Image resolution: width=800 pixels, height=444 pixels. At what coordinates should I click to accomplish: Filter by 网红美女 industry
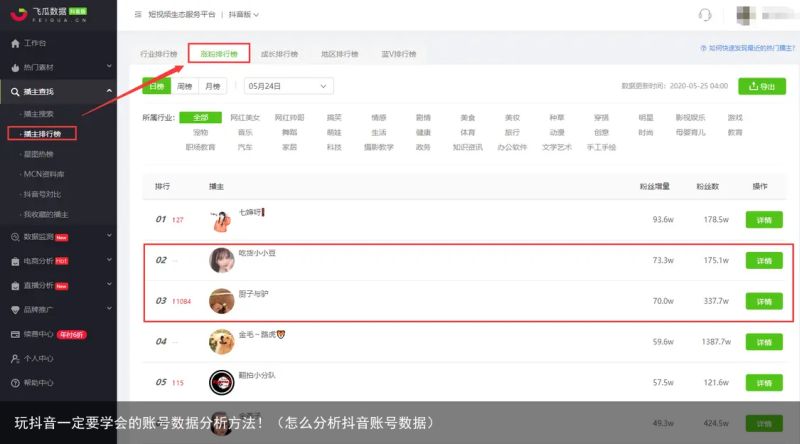(x=245, y=117)
